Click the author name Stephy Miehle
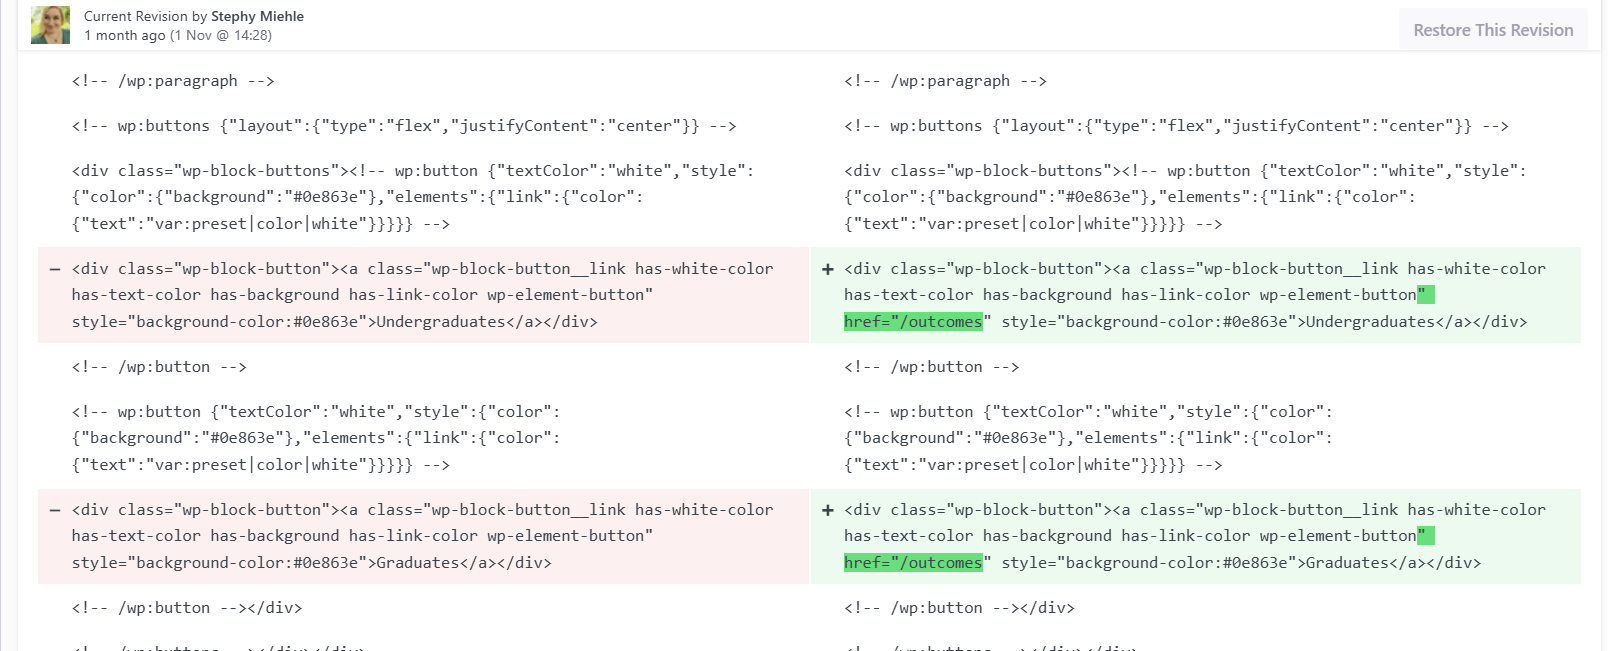Screen dimensions: 1608x651 pos(257,16)
